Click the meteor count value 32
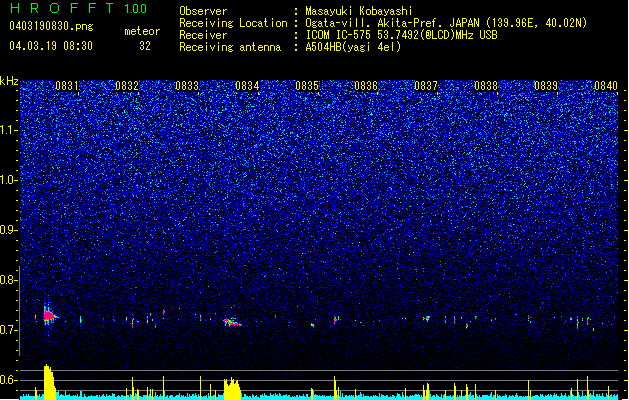This screenshot has width=629, height=400. (x=145, y=46)
